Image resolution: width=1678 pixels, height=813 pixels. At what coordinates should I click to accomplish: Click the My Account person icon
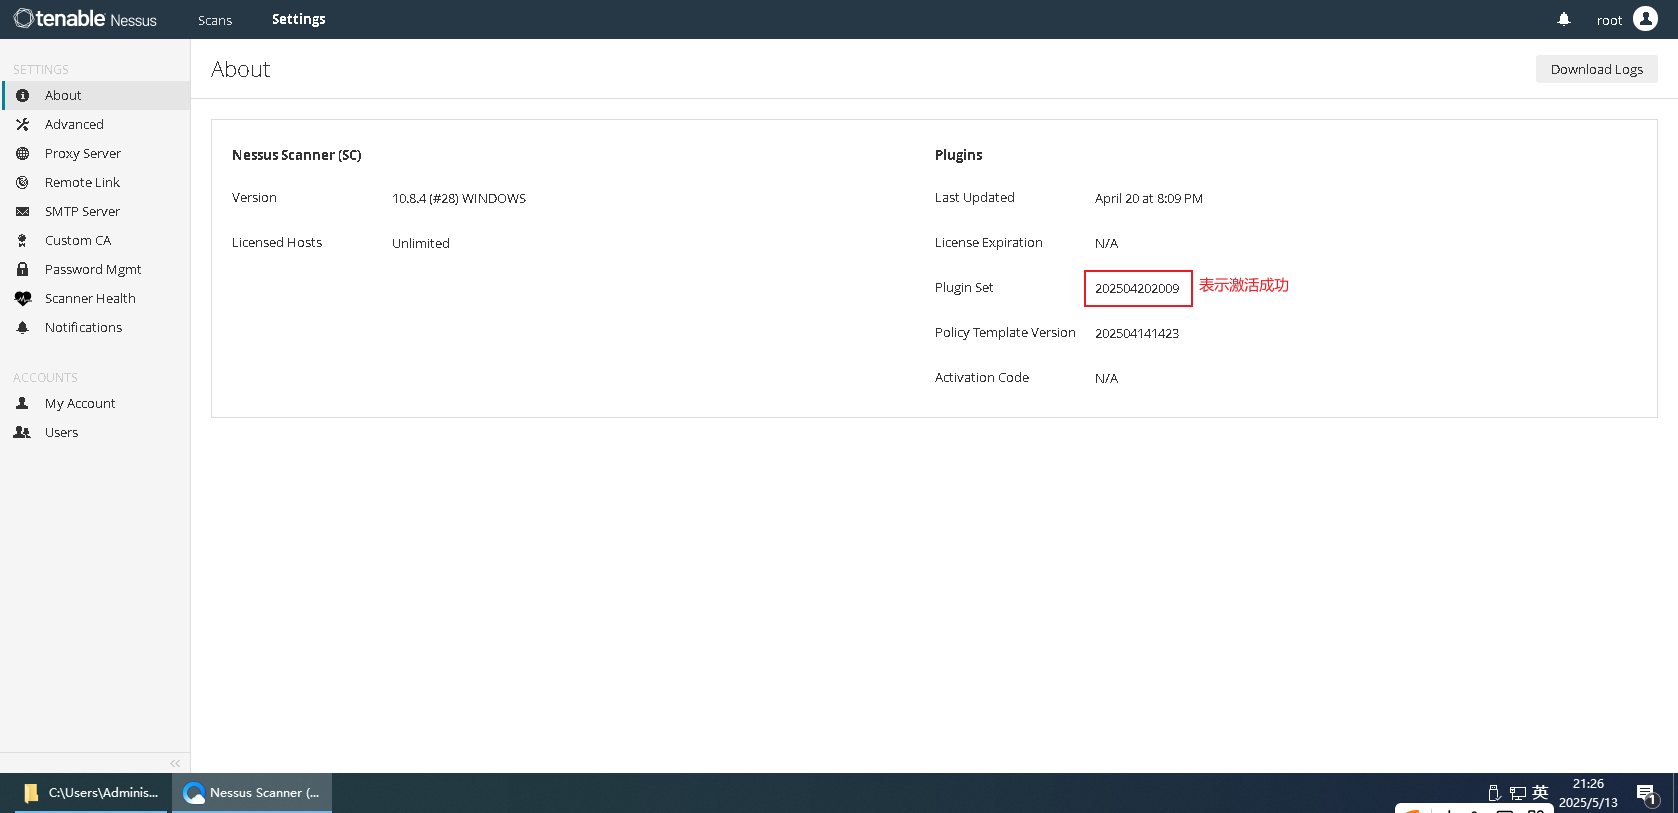point(22,404)
